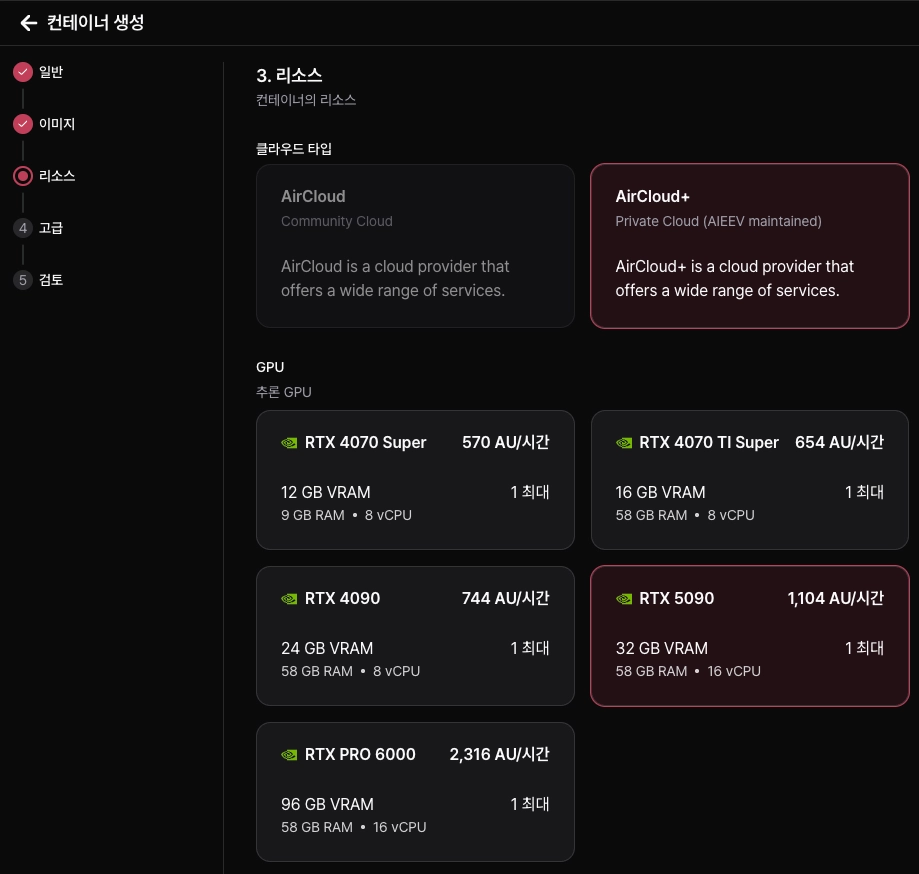The width and height of the screenshot is (919, 874).
Task: Click the NVIDIA logo on RTX PRO 6000
Action: [x=289, y=754]
